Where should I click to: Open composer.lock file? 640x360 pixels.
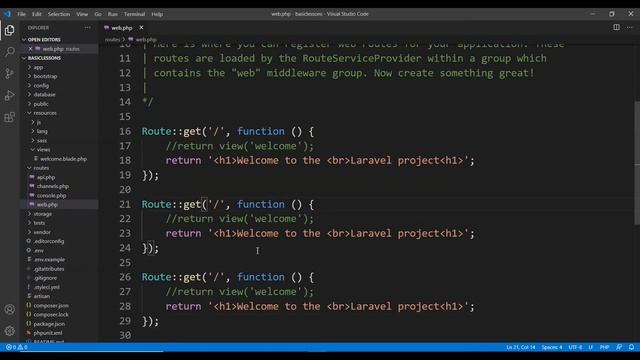tap(51, 315)
